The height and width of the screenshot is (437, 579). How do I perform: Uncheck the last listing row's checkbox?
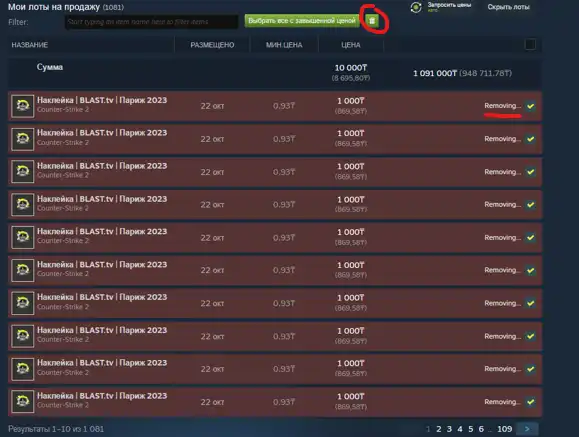point(531,402)
